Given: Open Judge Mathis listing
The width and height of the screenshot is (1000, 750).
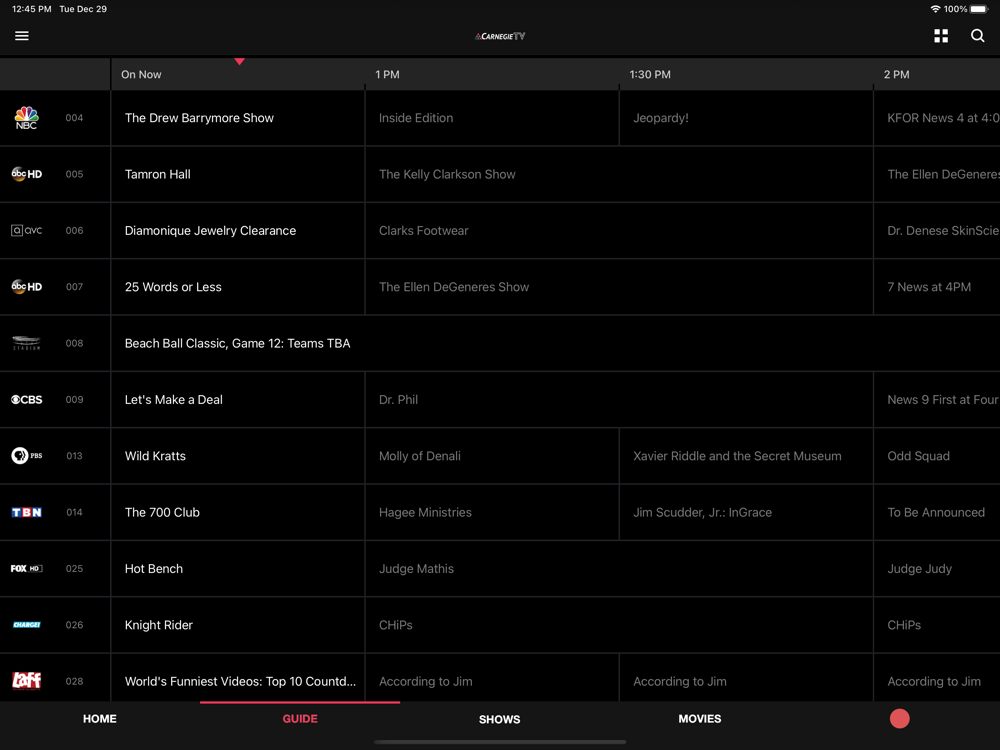Looking at the screenshot, I should (x=619, y=568).
